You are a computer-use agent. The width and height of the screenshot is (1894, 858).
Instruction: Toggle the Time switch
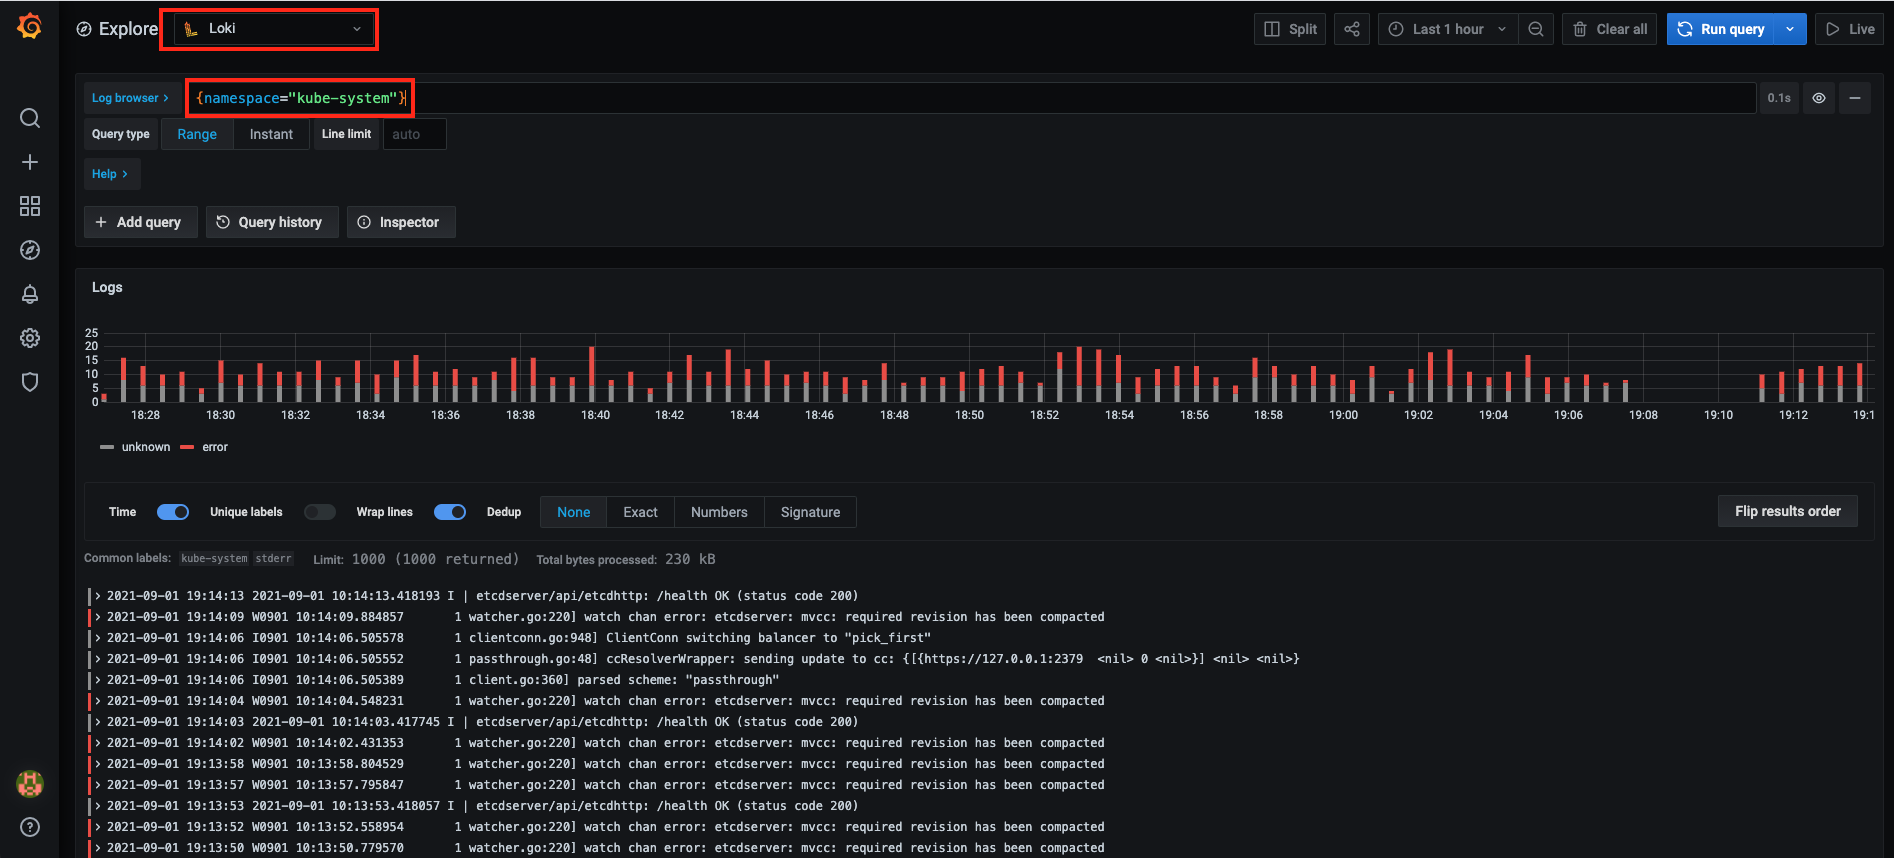173,512
